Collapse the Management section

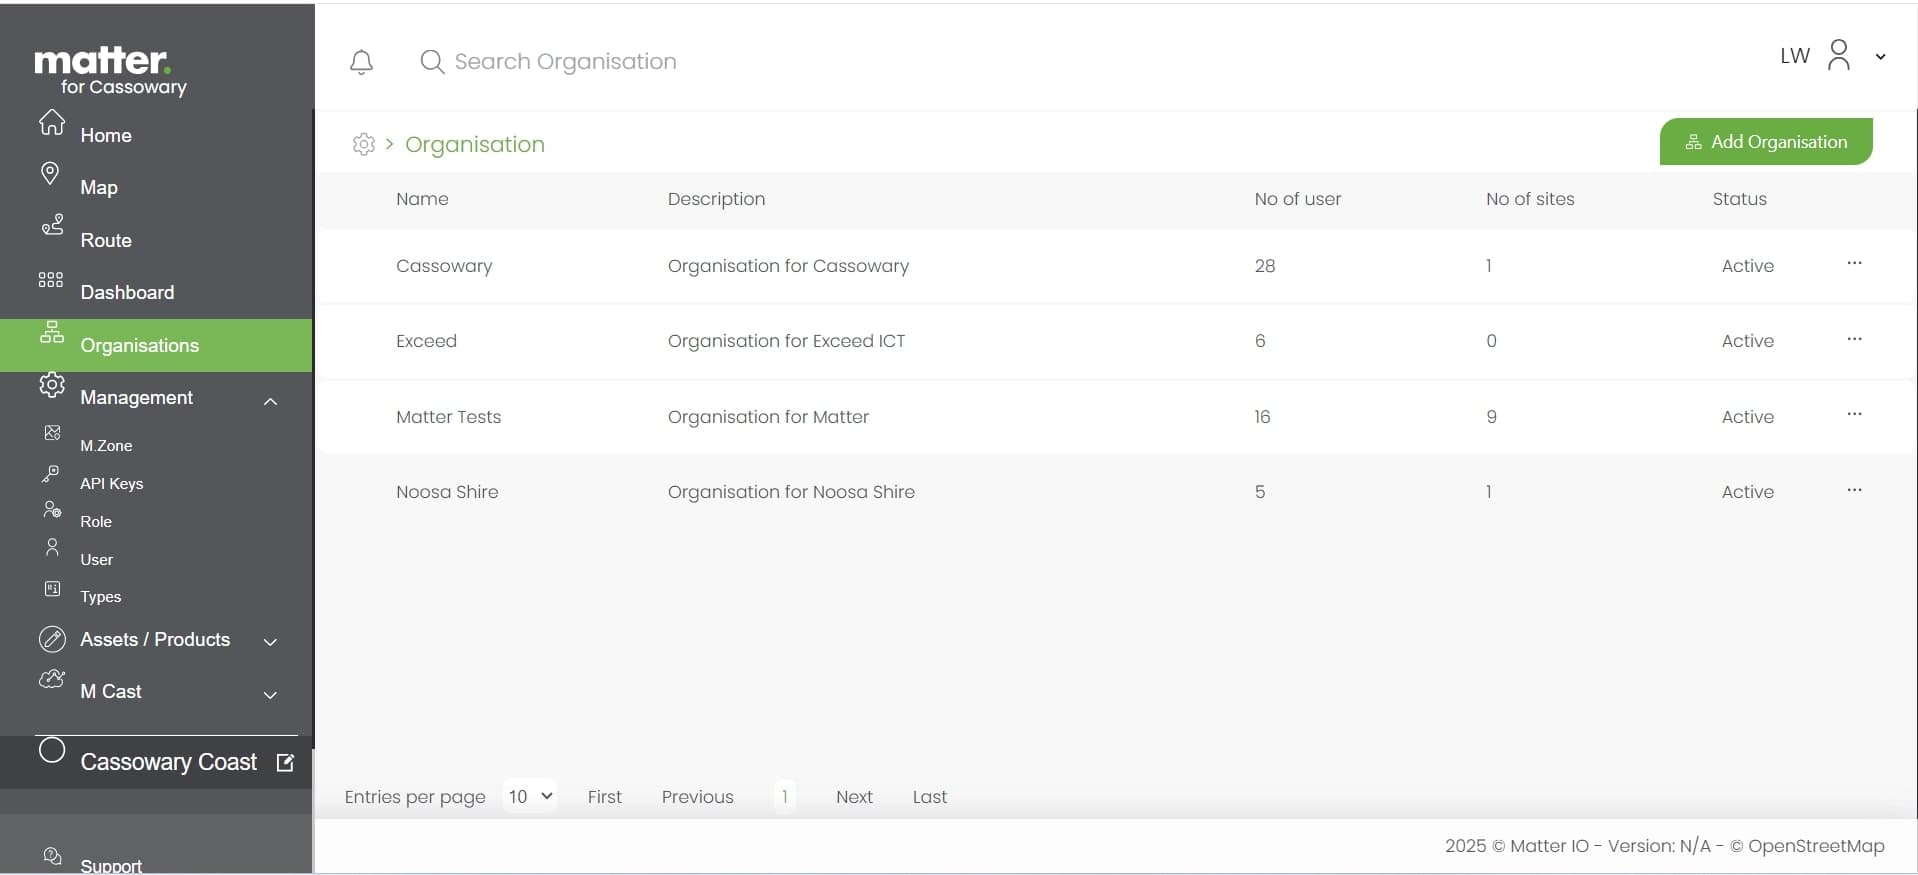point(270,401)
